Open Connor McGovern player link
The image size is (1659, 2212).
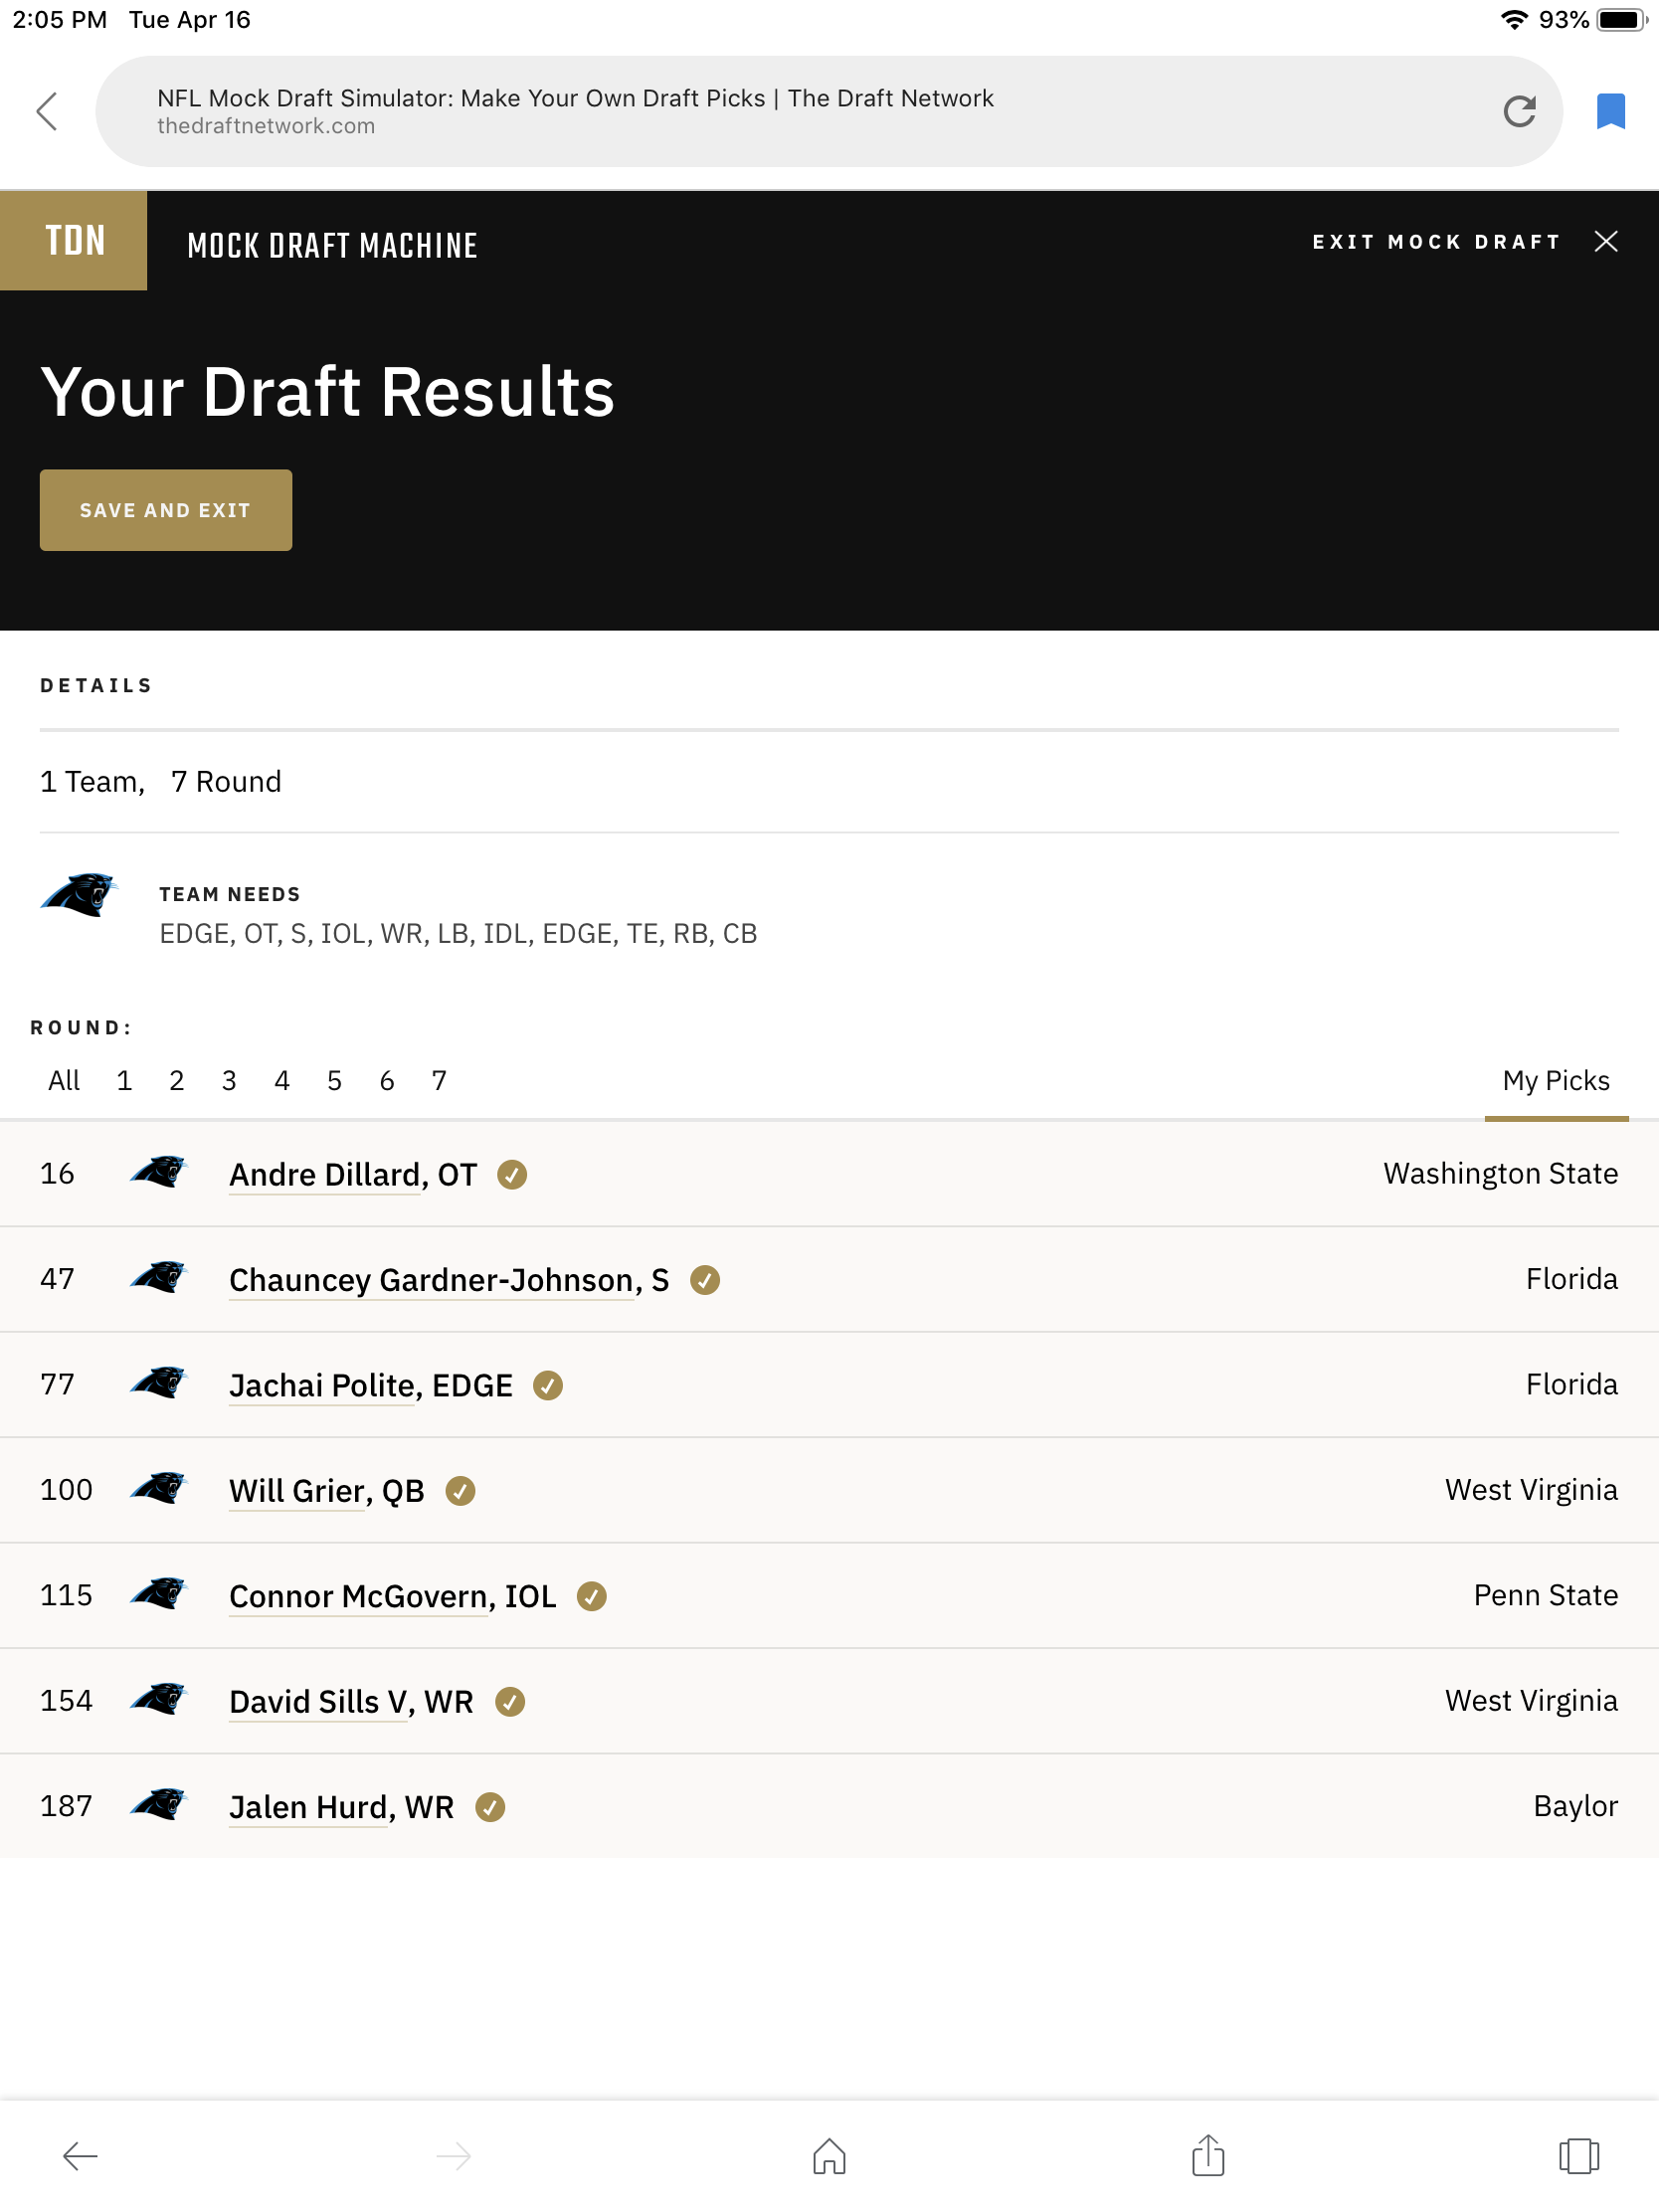tap(393, 1596)
